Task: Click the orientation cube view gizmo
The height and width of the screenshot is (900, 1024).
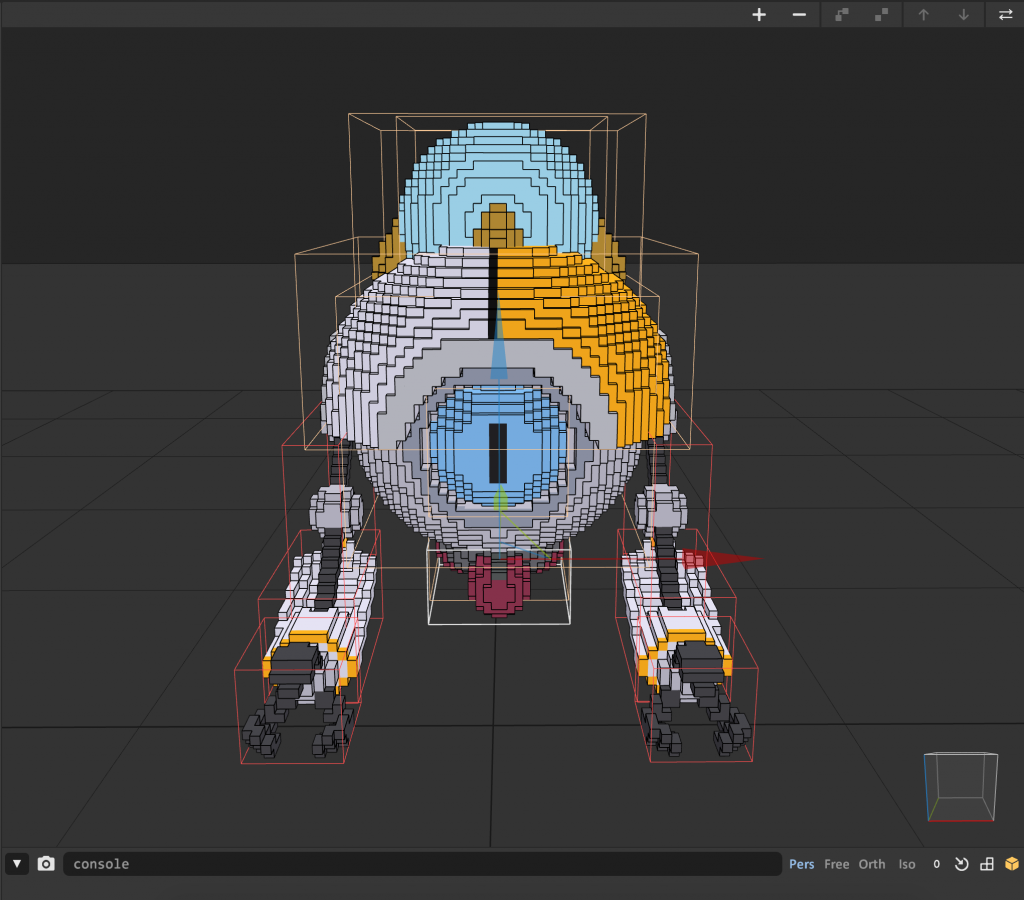Action: click(960, 787)
